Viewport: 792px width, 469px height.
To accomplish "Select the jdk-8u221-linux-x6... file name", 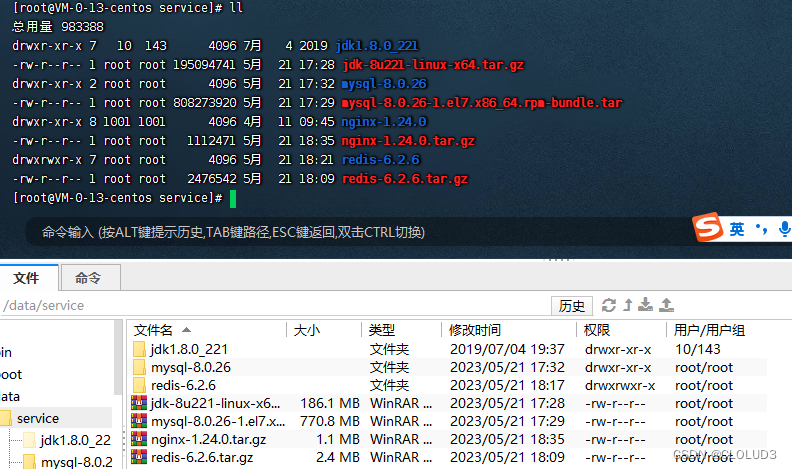I will coord(215,403).
